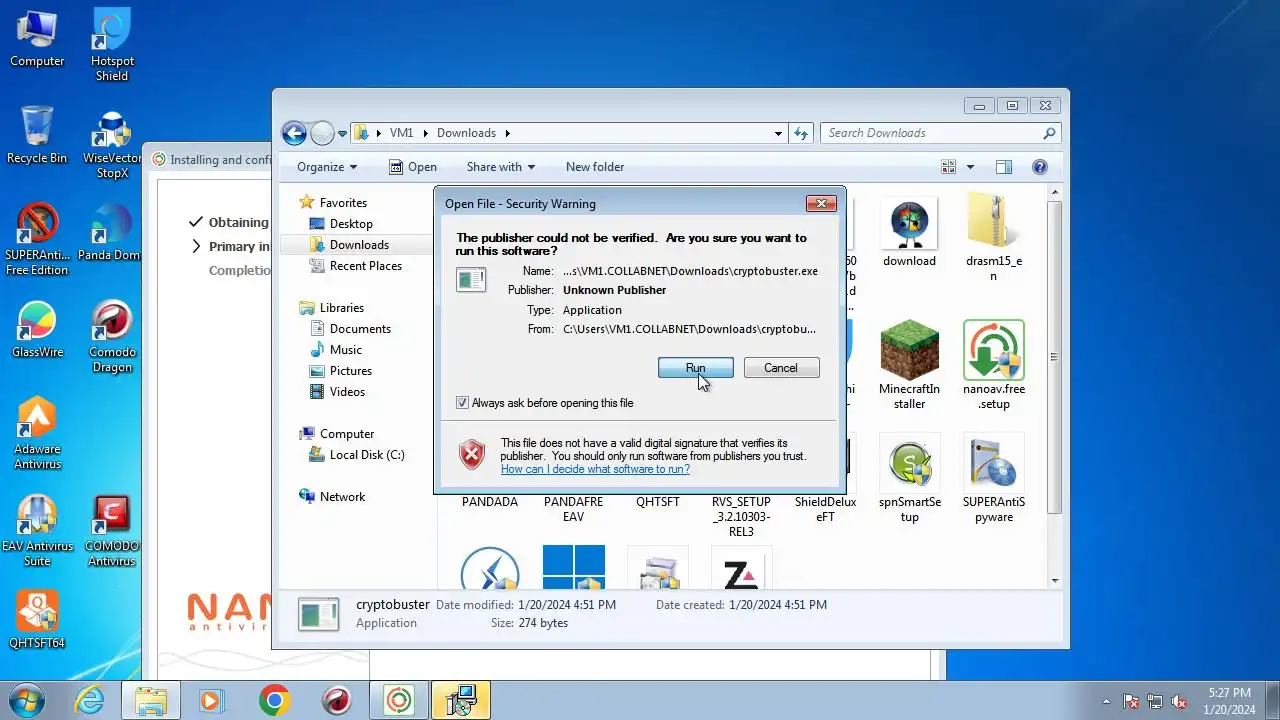Click the Search Downloads field
1280x720 pixels.
(x=940, y=133)
